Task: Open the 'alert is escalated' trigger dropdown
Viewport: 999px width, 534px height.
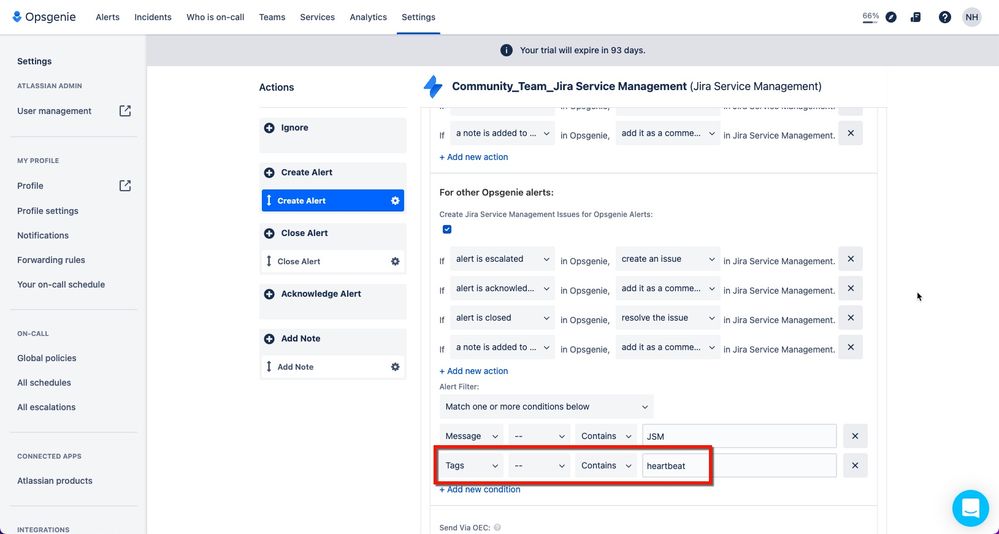Action: 502,259
